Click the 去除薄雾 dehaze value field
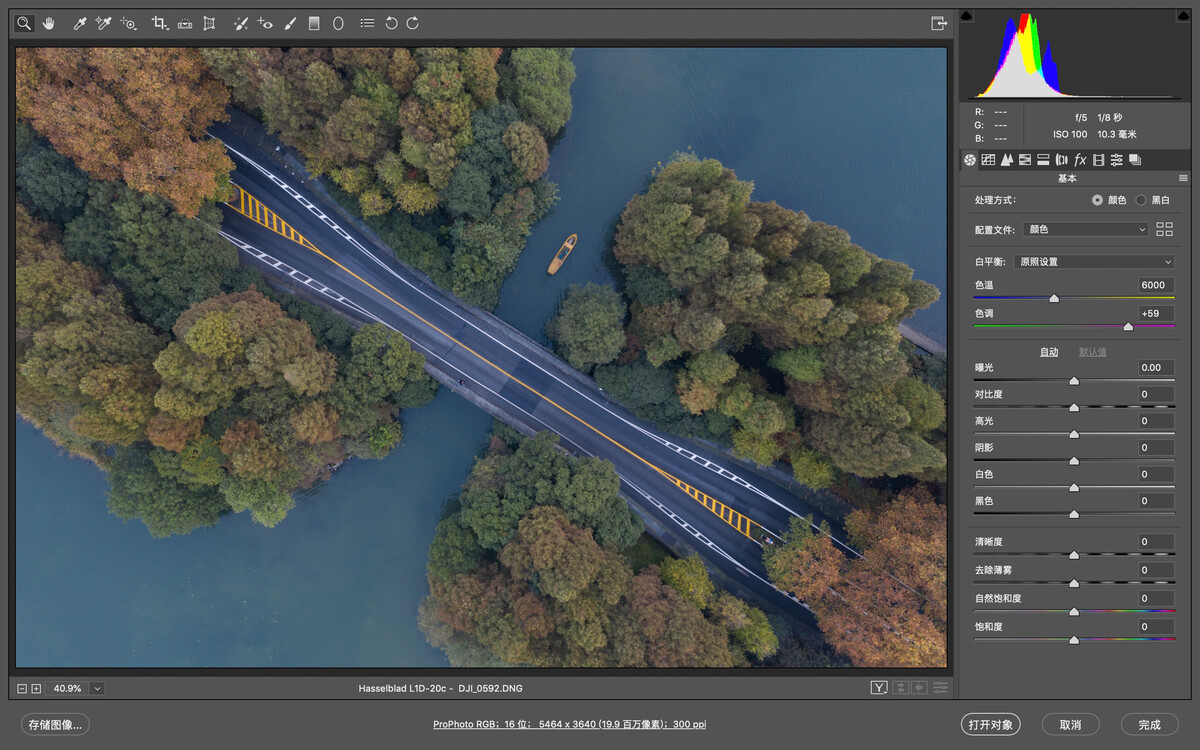This screenshot has width=1200, height=750. 1156,570
